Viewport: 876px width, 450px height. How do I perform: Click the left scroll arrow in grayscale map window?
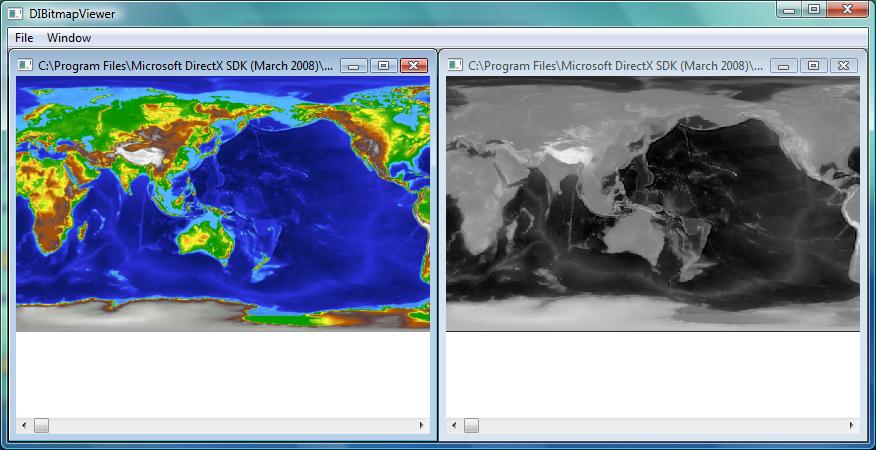[454, 425]
